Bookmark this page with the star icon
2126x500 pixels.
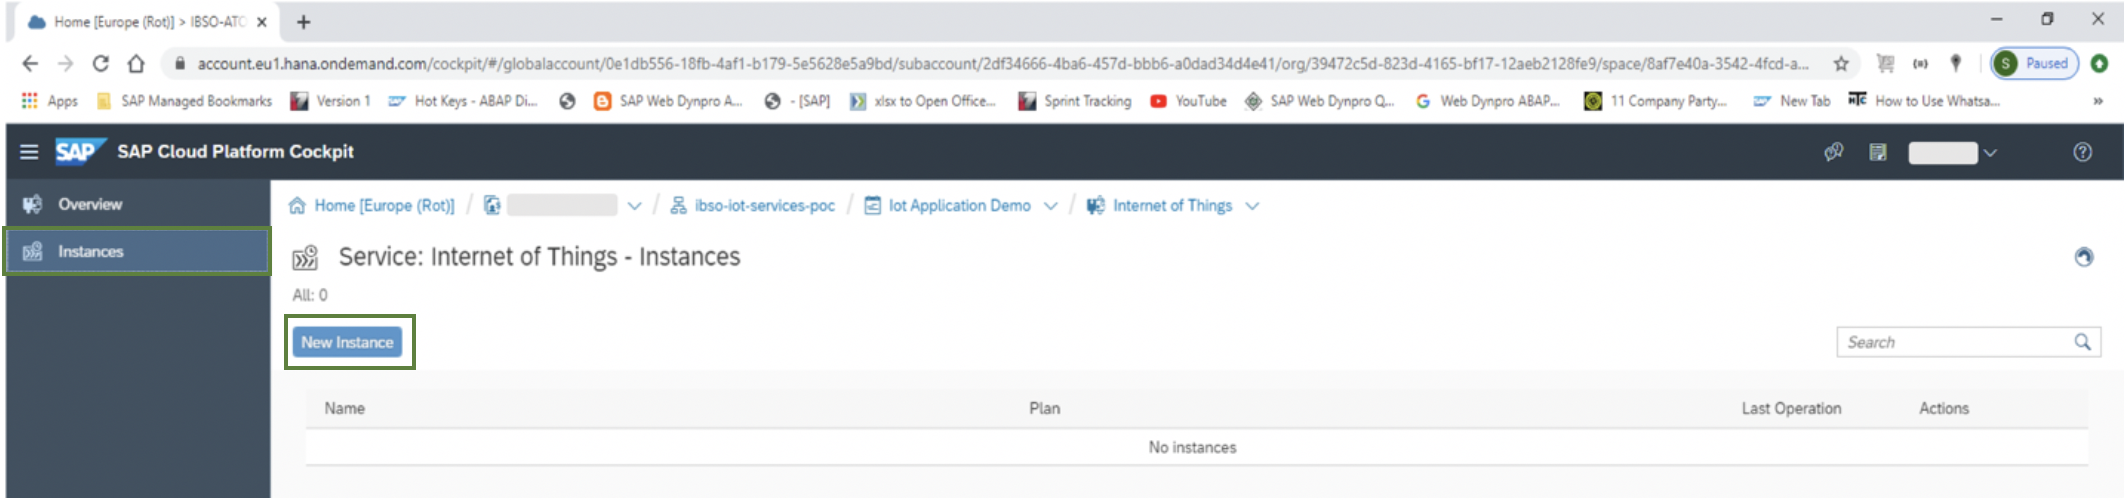click(1841, 63)
